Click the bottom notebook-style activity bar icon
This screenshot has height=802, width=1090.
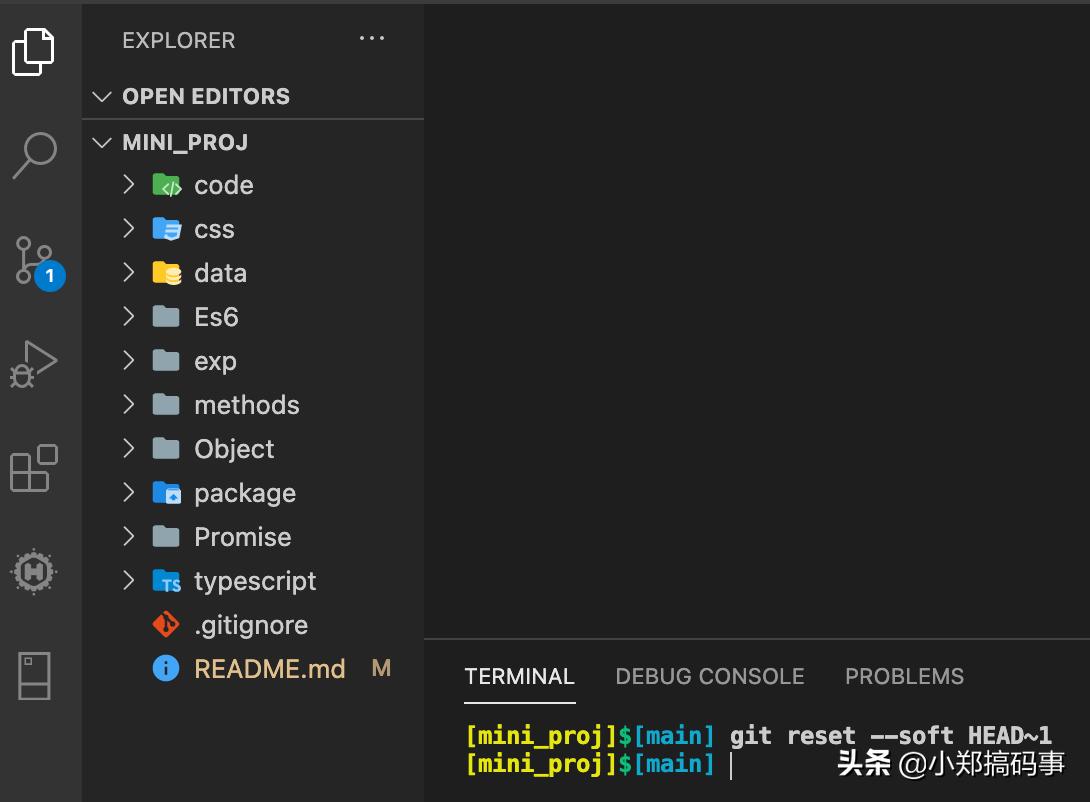pos(34,676)
